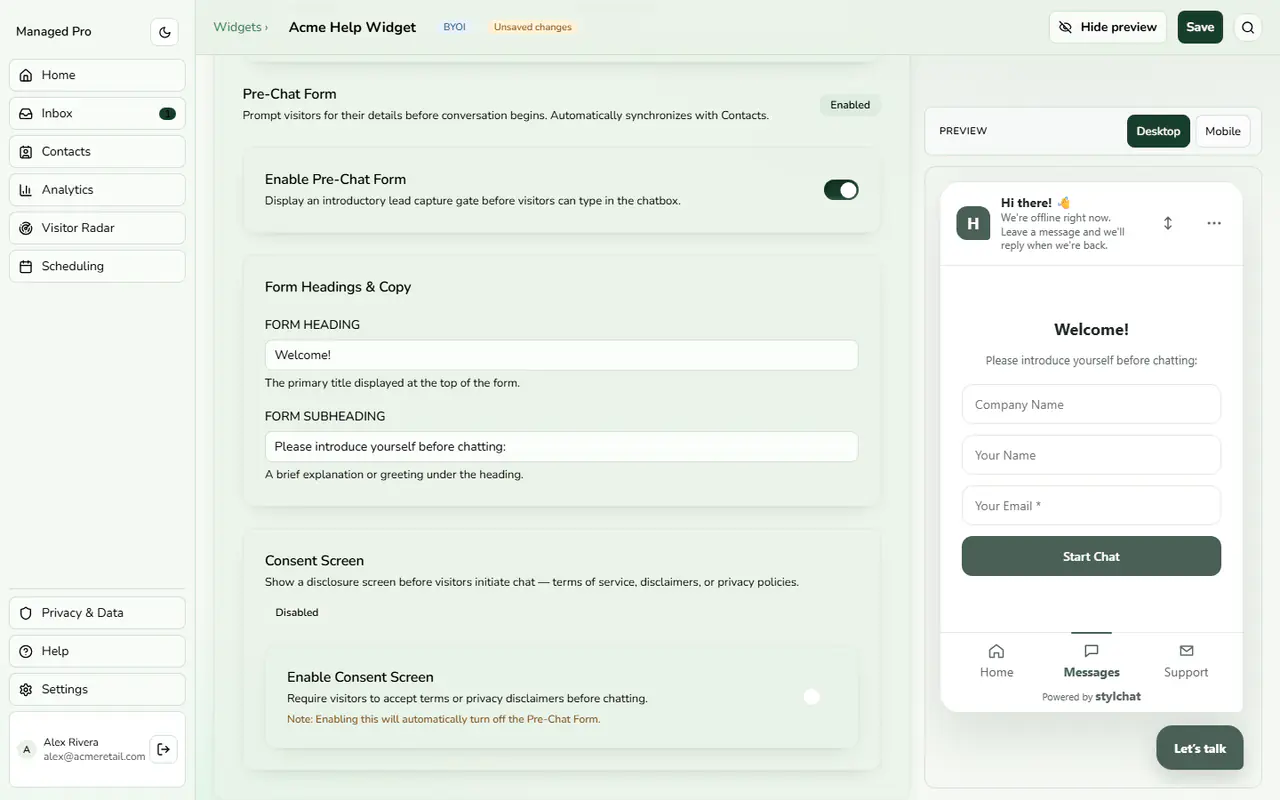Click the logout icon beside Alex Rivera

pyautogui.click(x=164, y=748)
